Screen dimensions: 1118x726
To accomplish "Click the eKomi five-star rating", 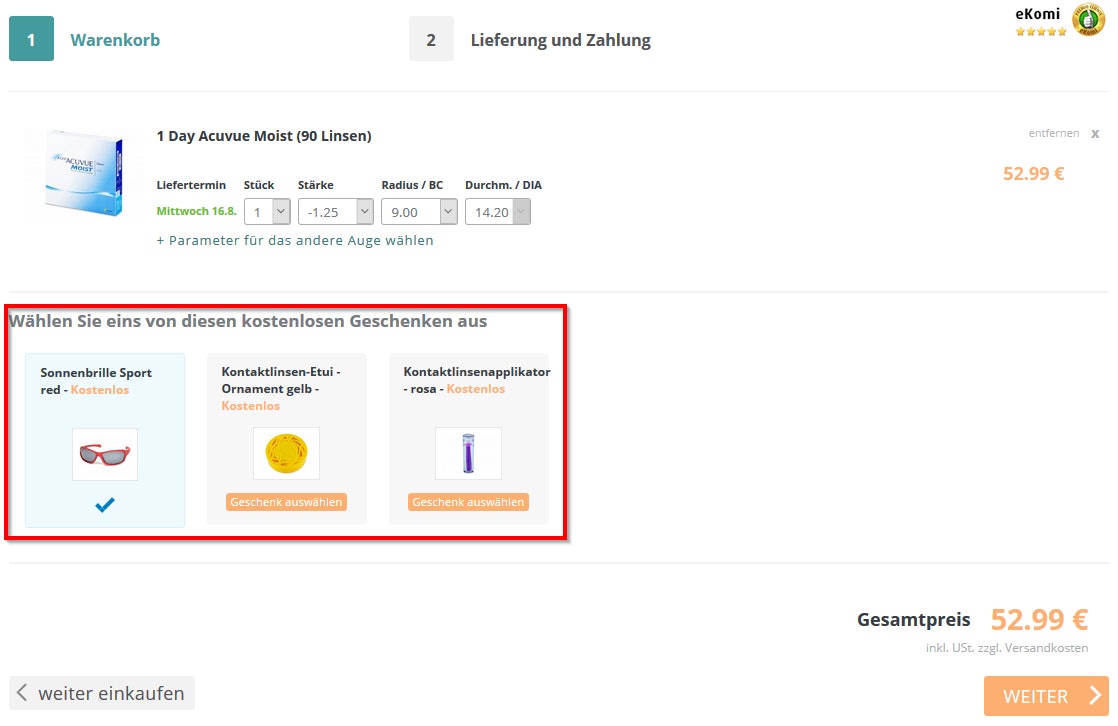I will point(1041,31).
